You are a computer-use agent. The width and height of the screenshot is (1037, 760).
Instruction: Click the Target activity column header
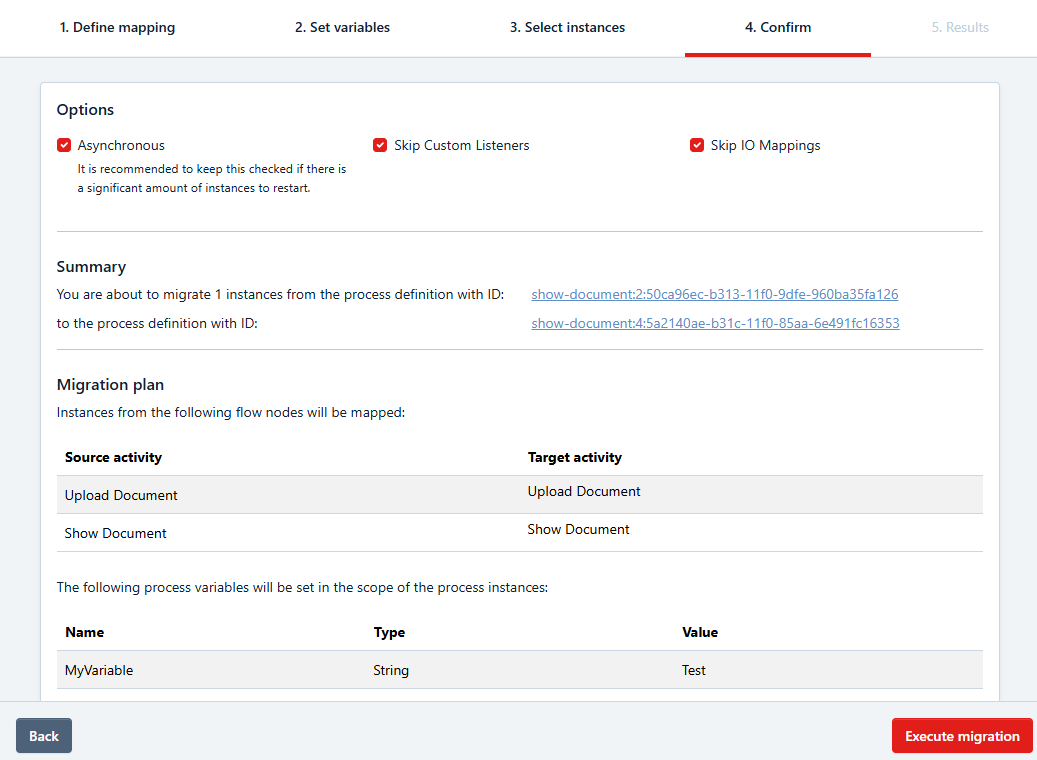574,457
